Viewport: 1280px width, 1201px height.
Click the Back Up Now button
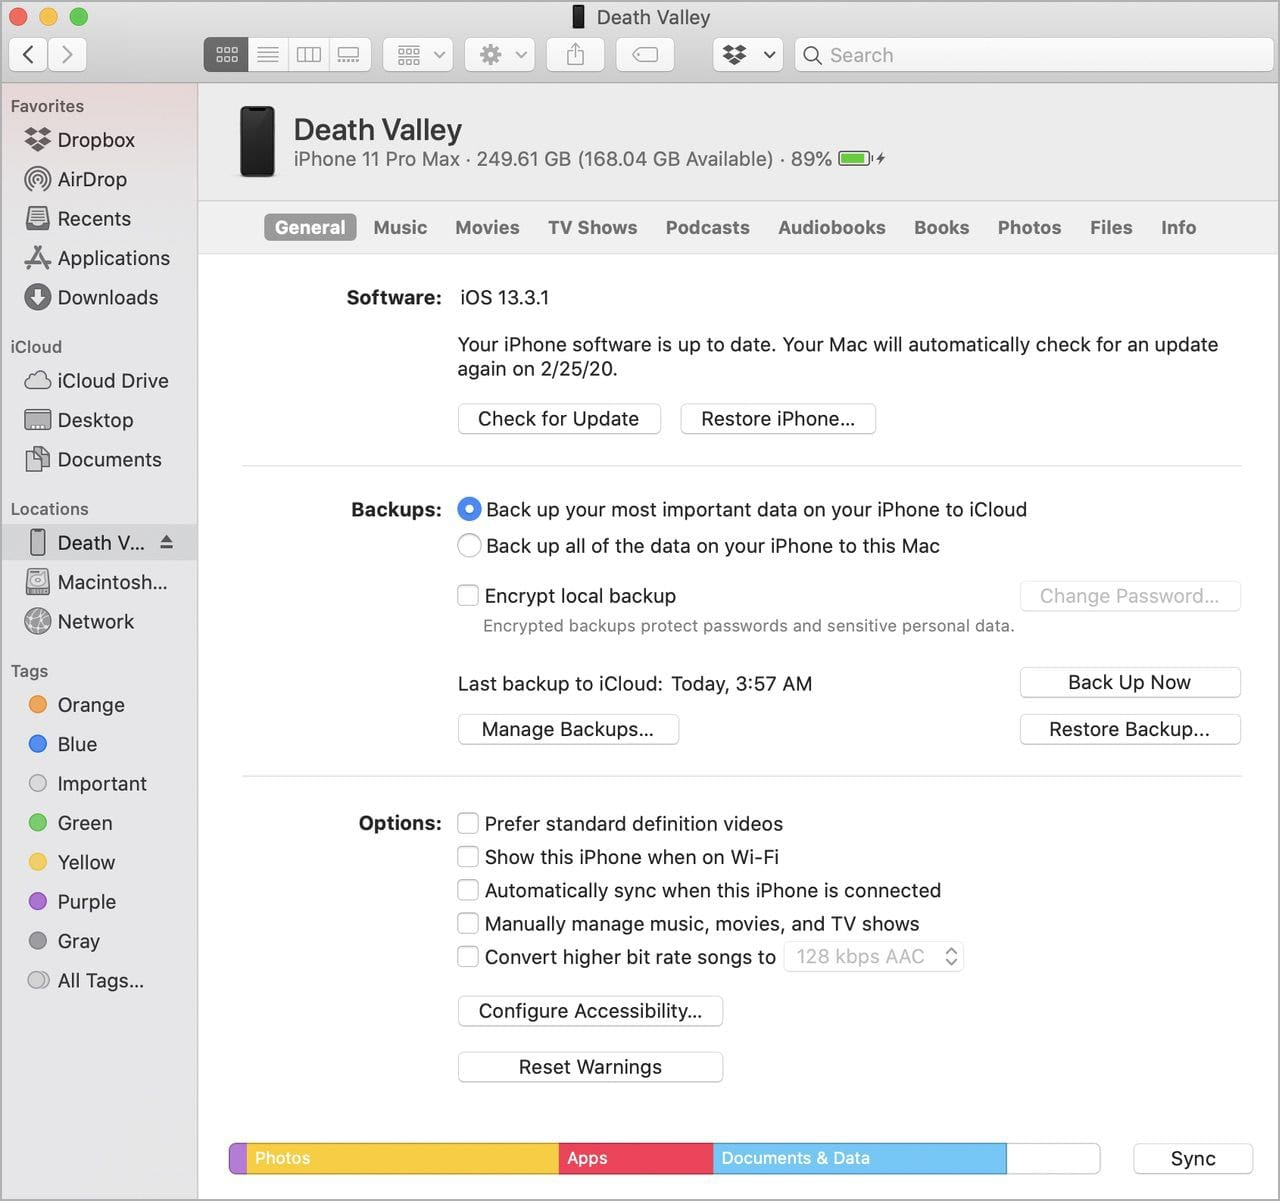pos(1130,682)
